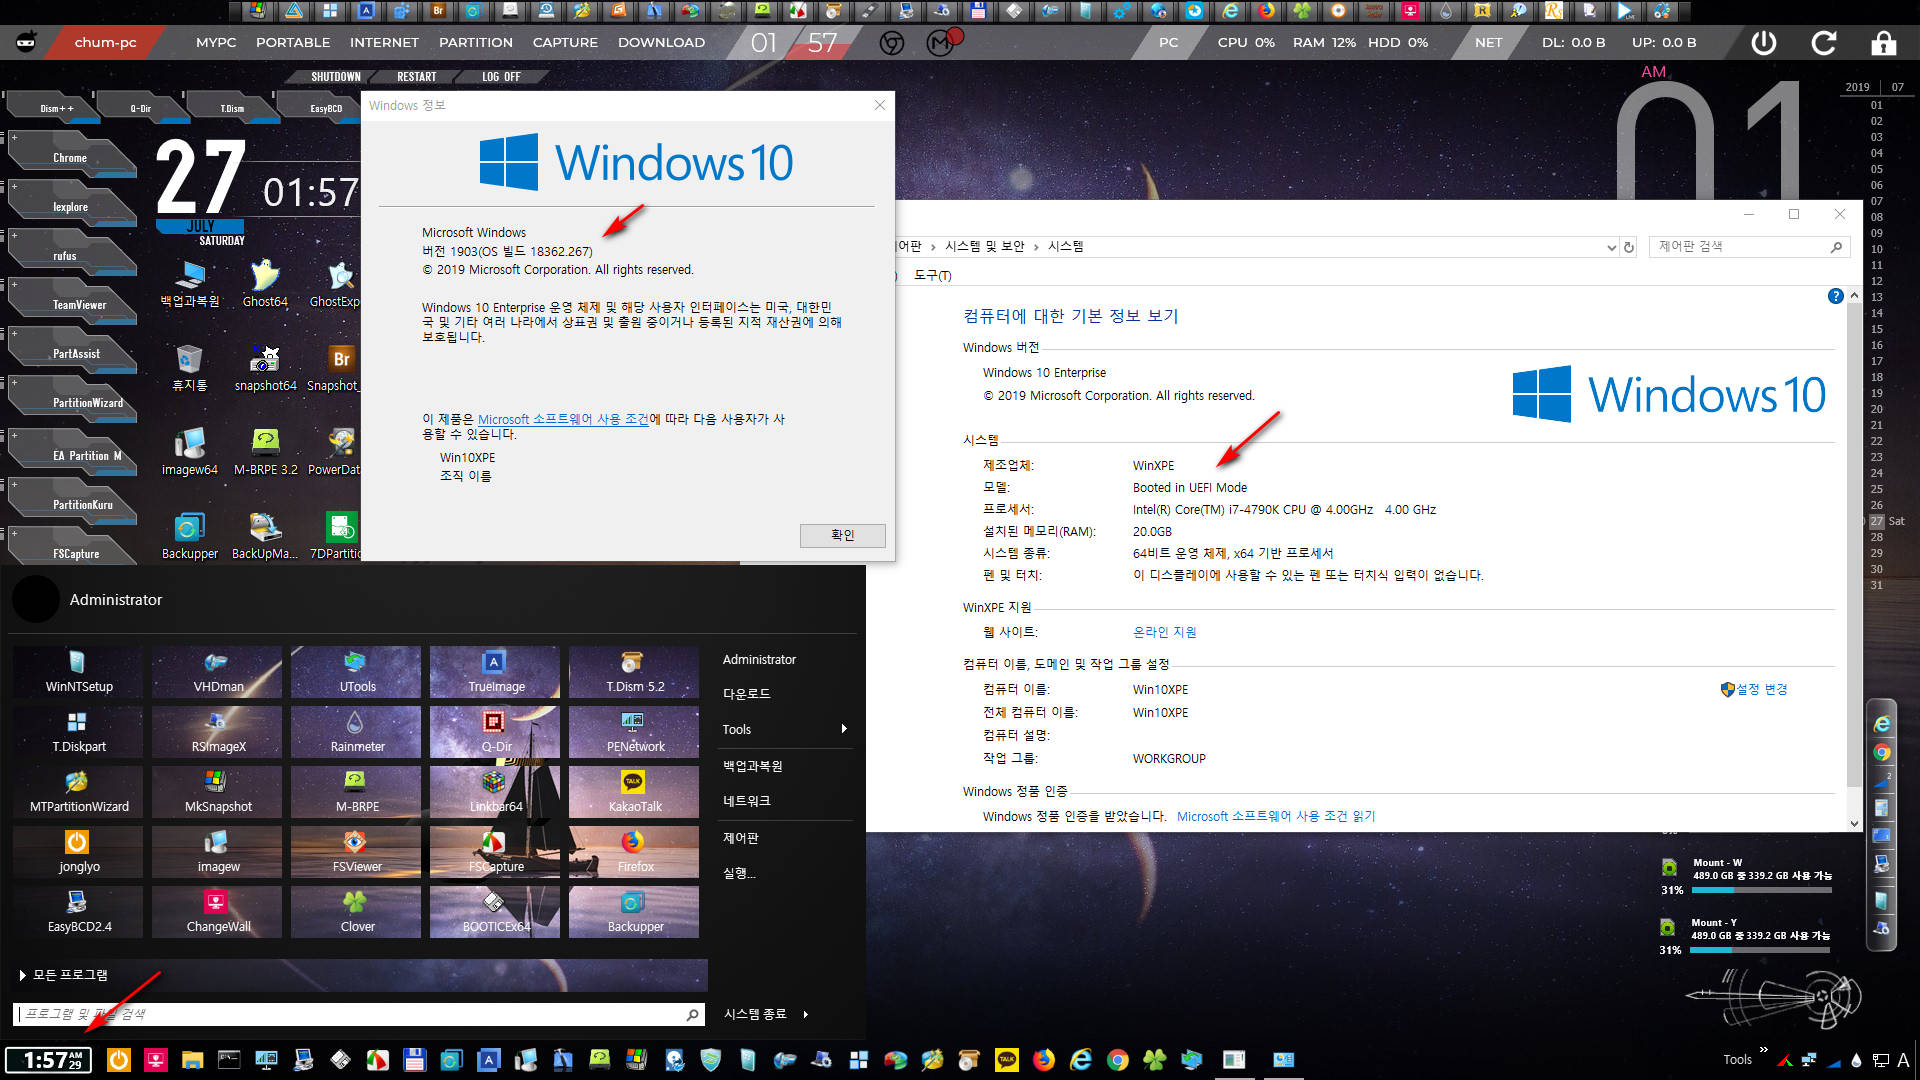Image resolution: width=1920 pixels, height=1080 pixels.
Task: Click help icon in System window
Action: point(1835,296)
